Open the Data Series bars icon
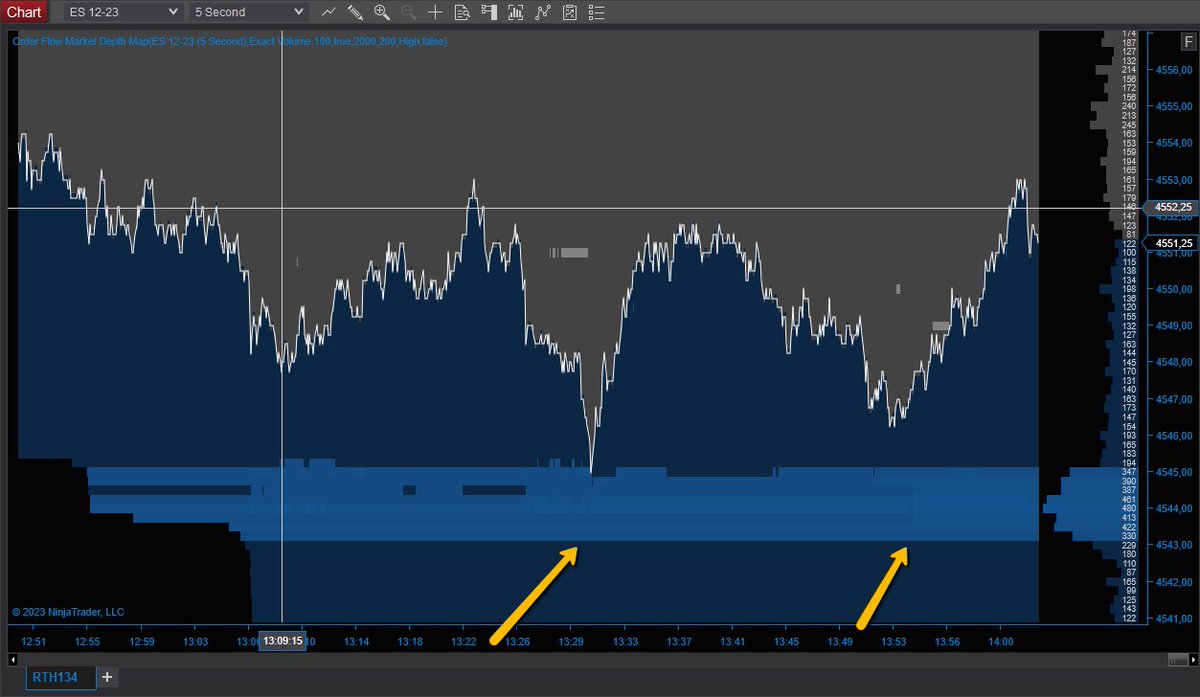The height and width of the screenshot is (697, 1200). 515,12
